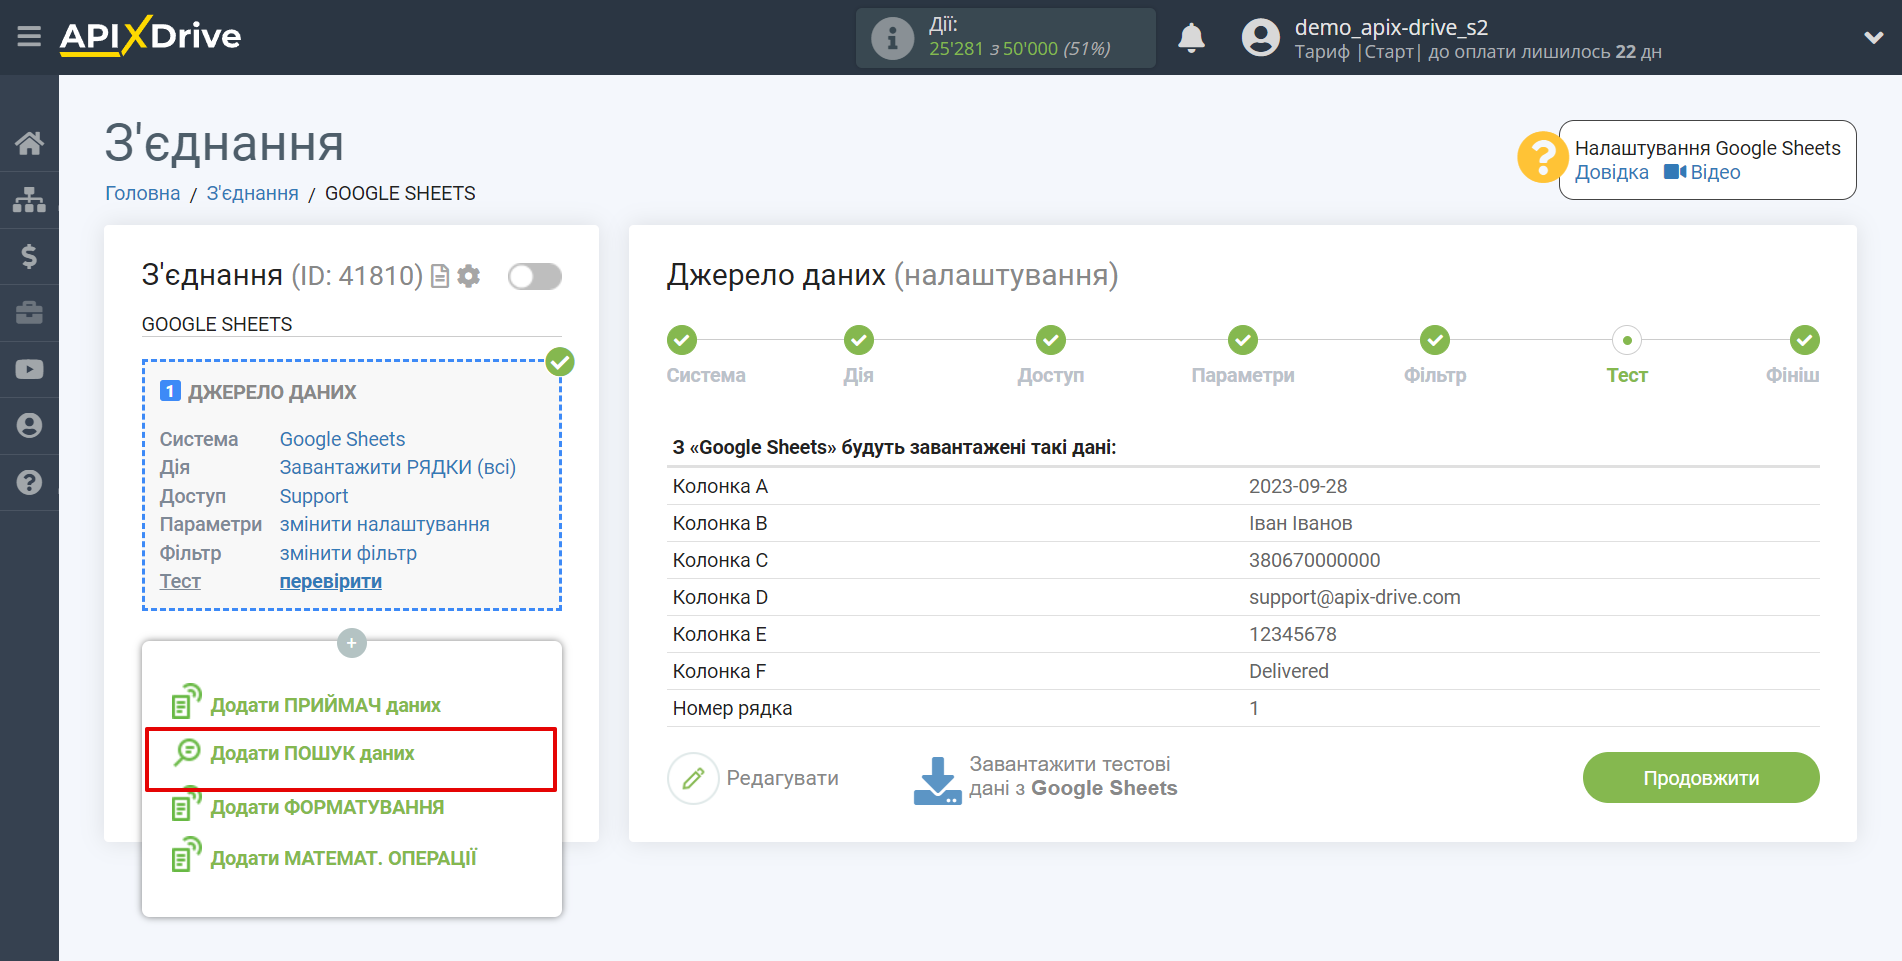
Task: Open the briefcase sidebar icon
Action: pyautogui.click(x=29, y=313)
